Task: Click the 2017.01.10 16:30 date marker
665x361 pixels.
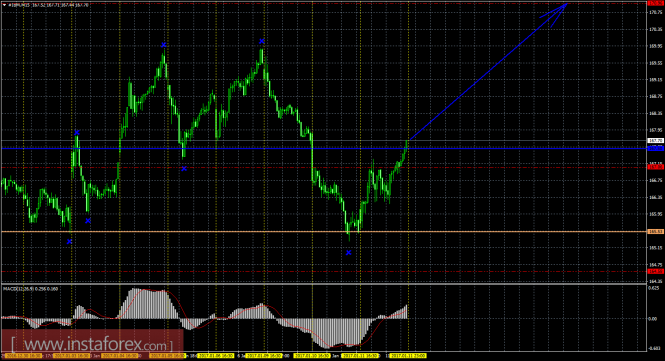Action: coord(312,355)
